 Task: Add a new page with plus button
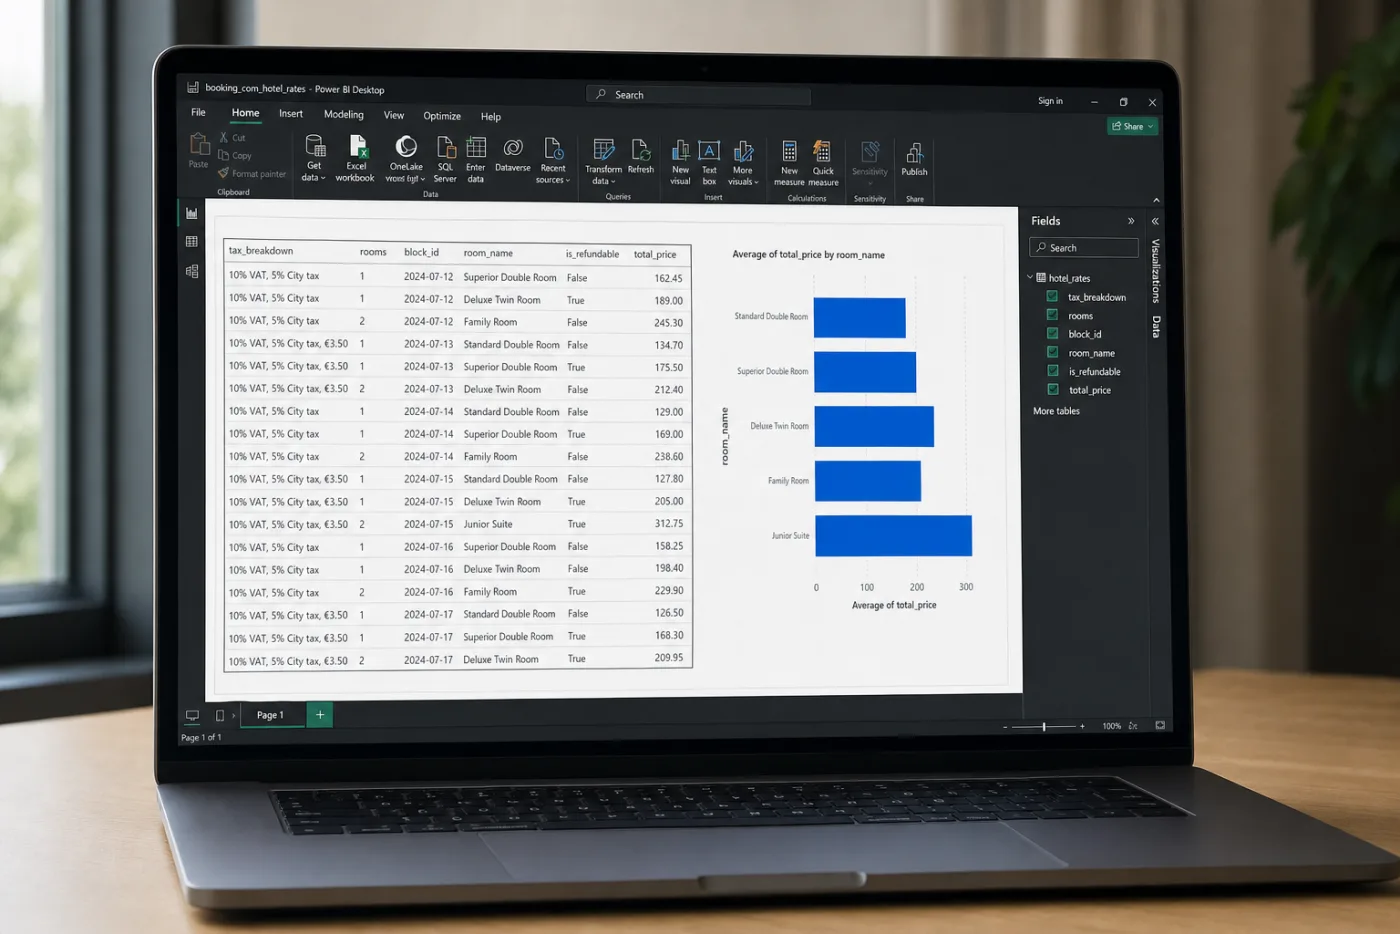point(320,715)
